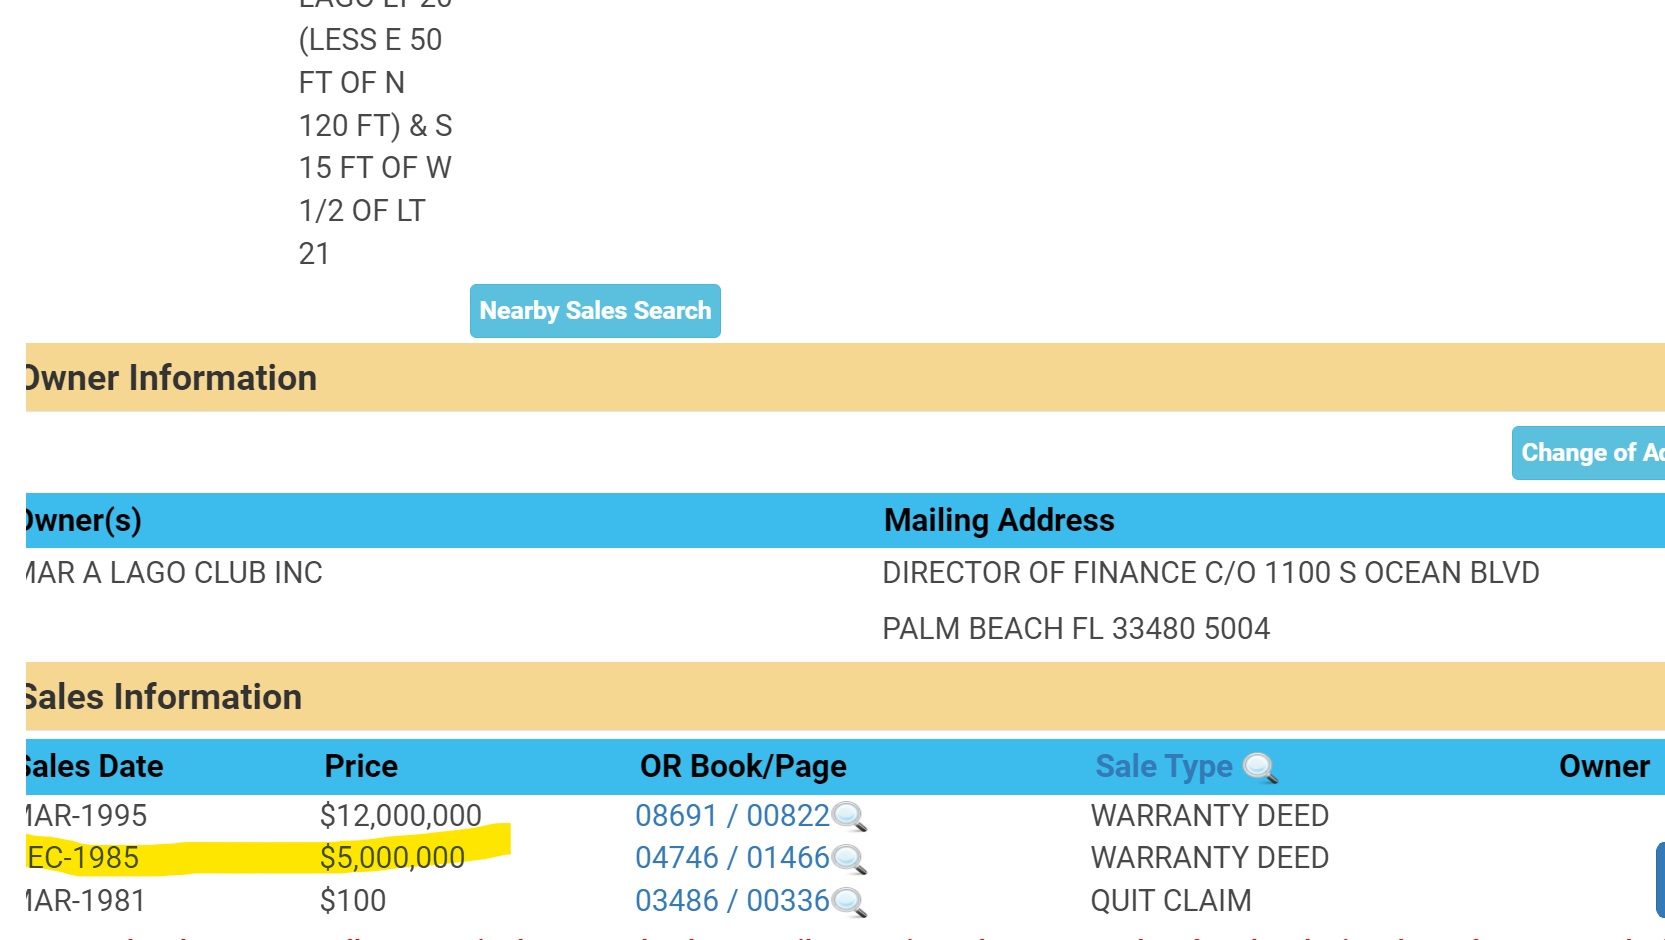Click magnifier icon beside 03486 / 00336
The image size is (1665, 940).
pos(849,902)
